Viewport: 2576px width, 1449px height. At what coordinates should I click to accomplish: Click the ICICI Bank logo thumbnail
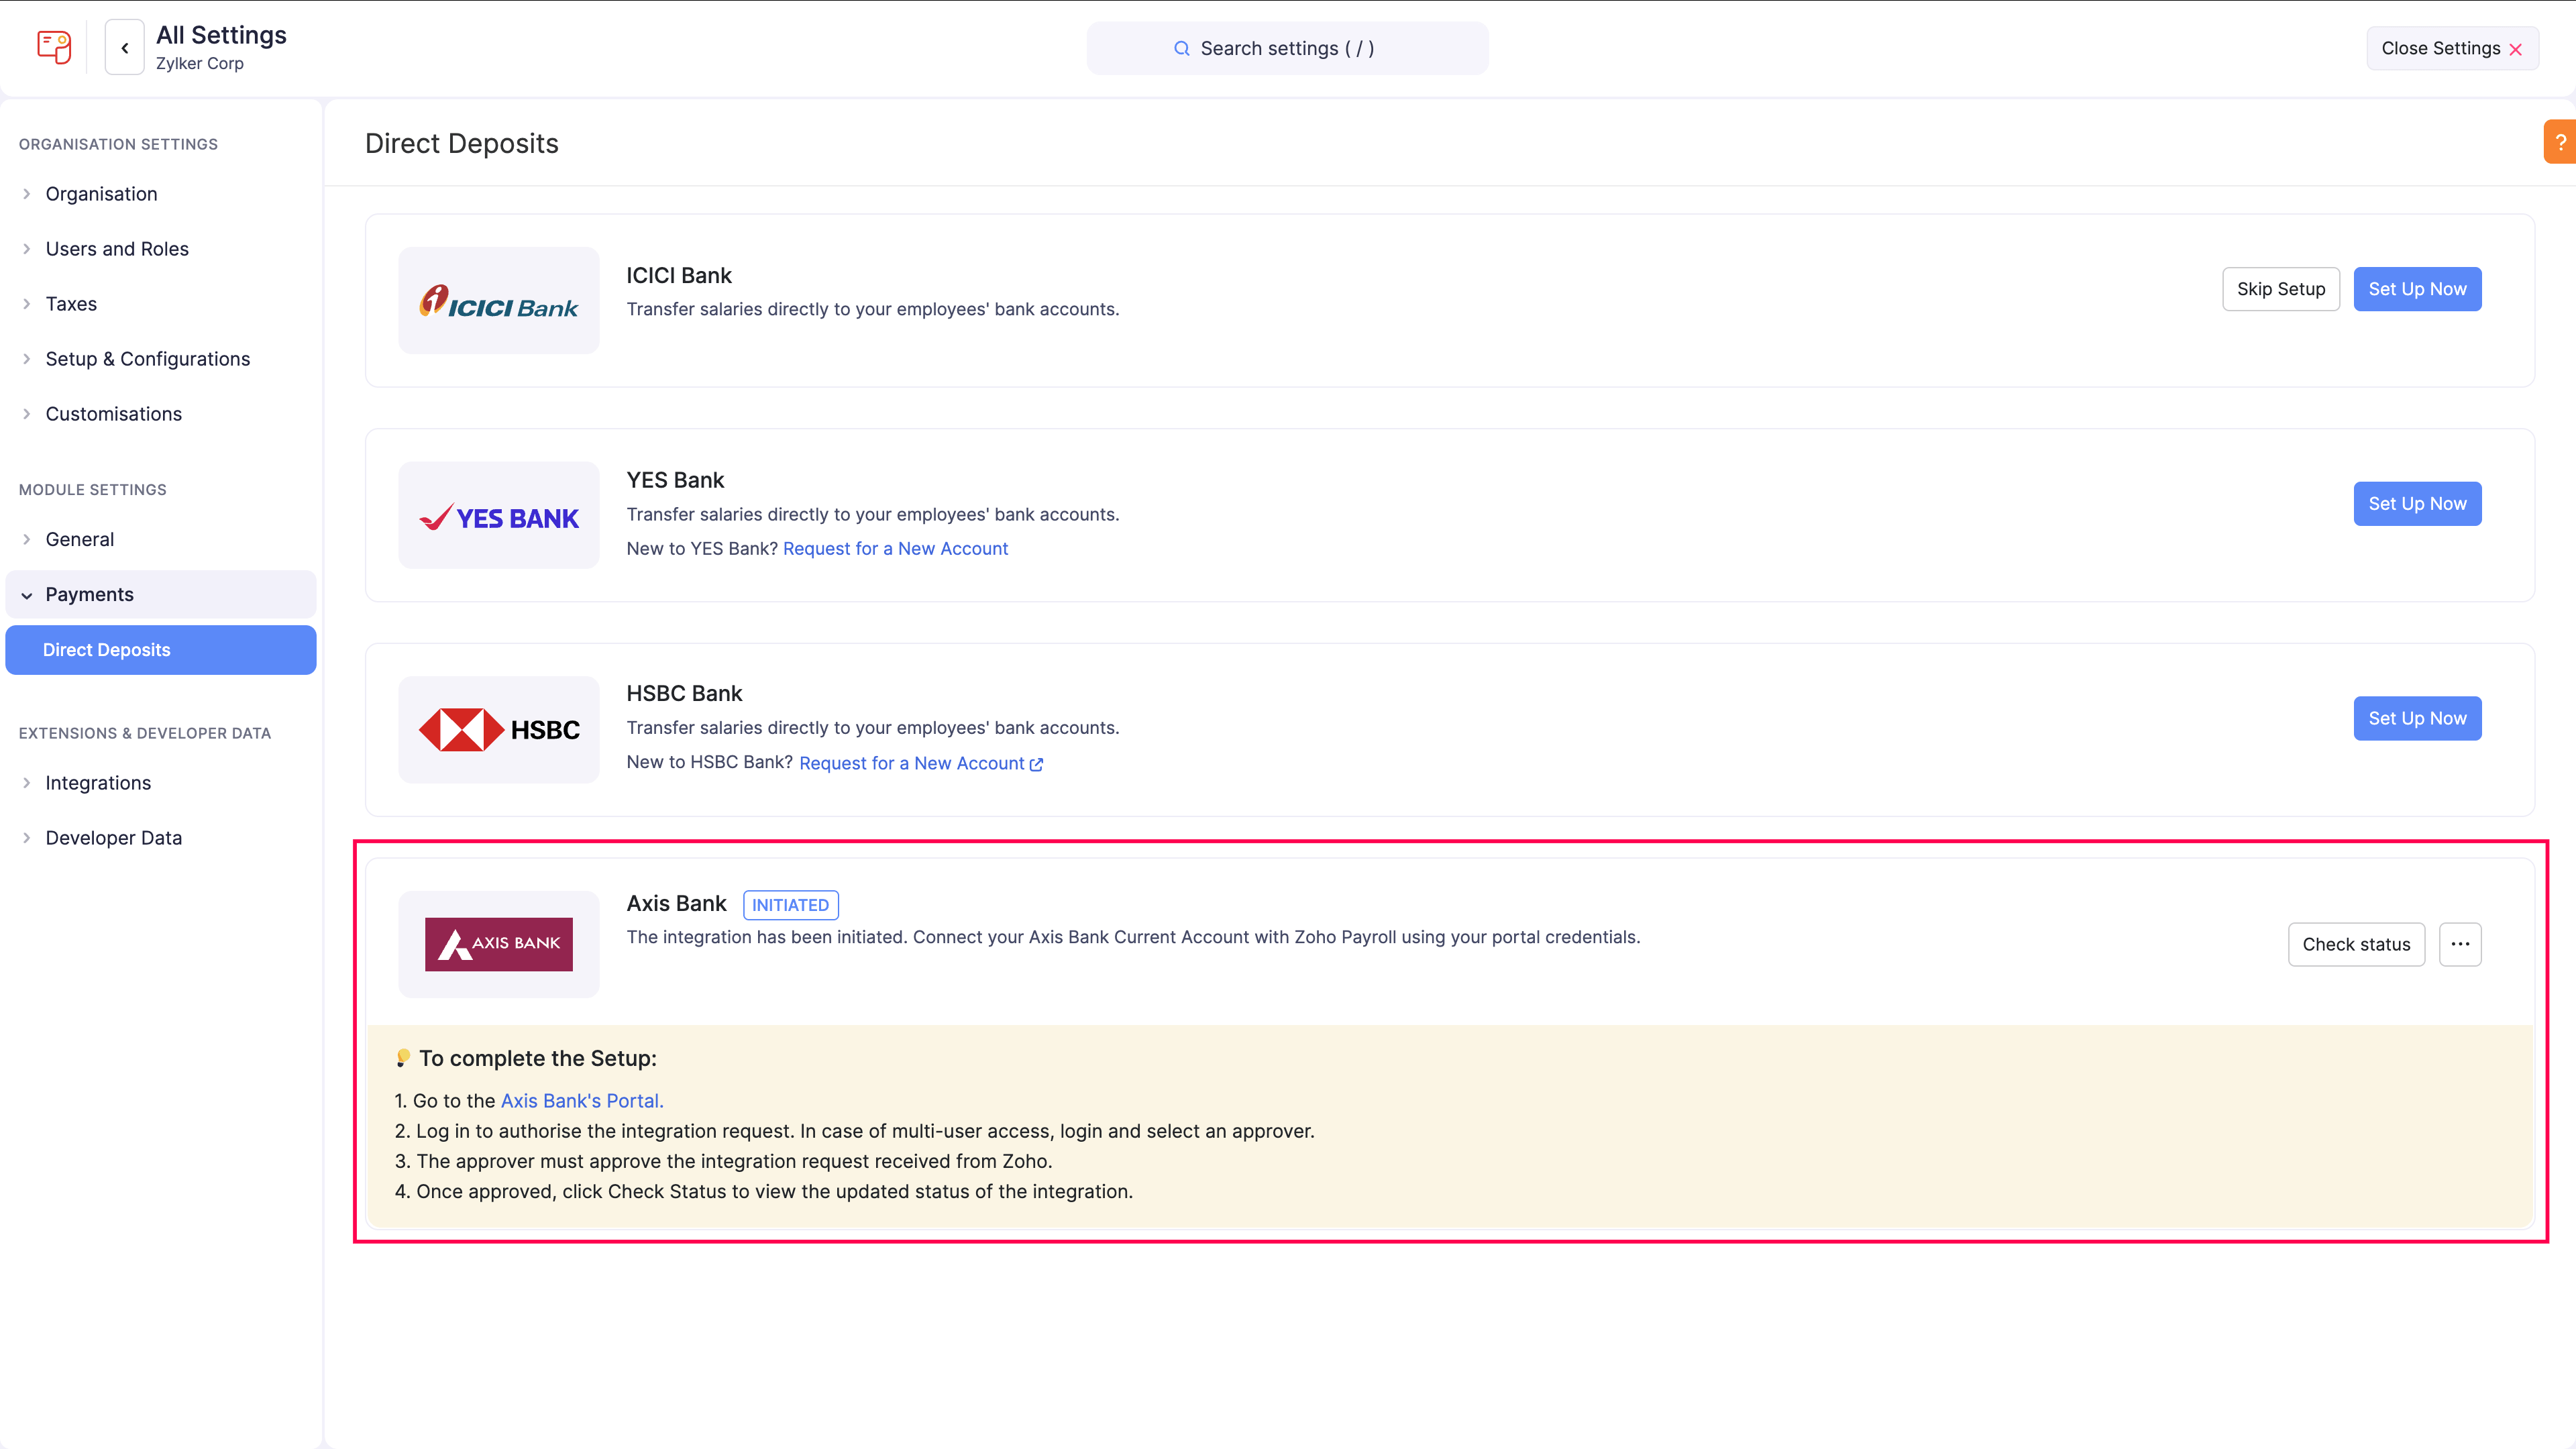tap(499, 300)
